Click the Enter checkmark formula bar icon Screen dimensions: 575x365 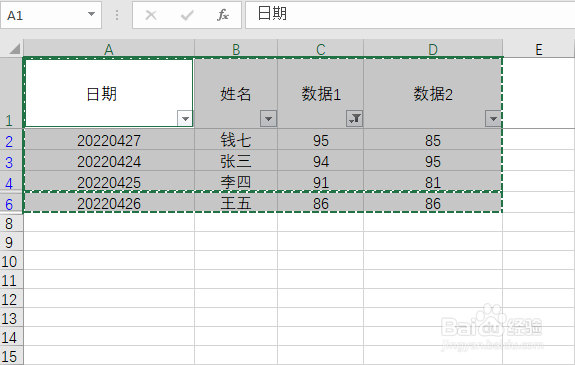pos(187,15)
